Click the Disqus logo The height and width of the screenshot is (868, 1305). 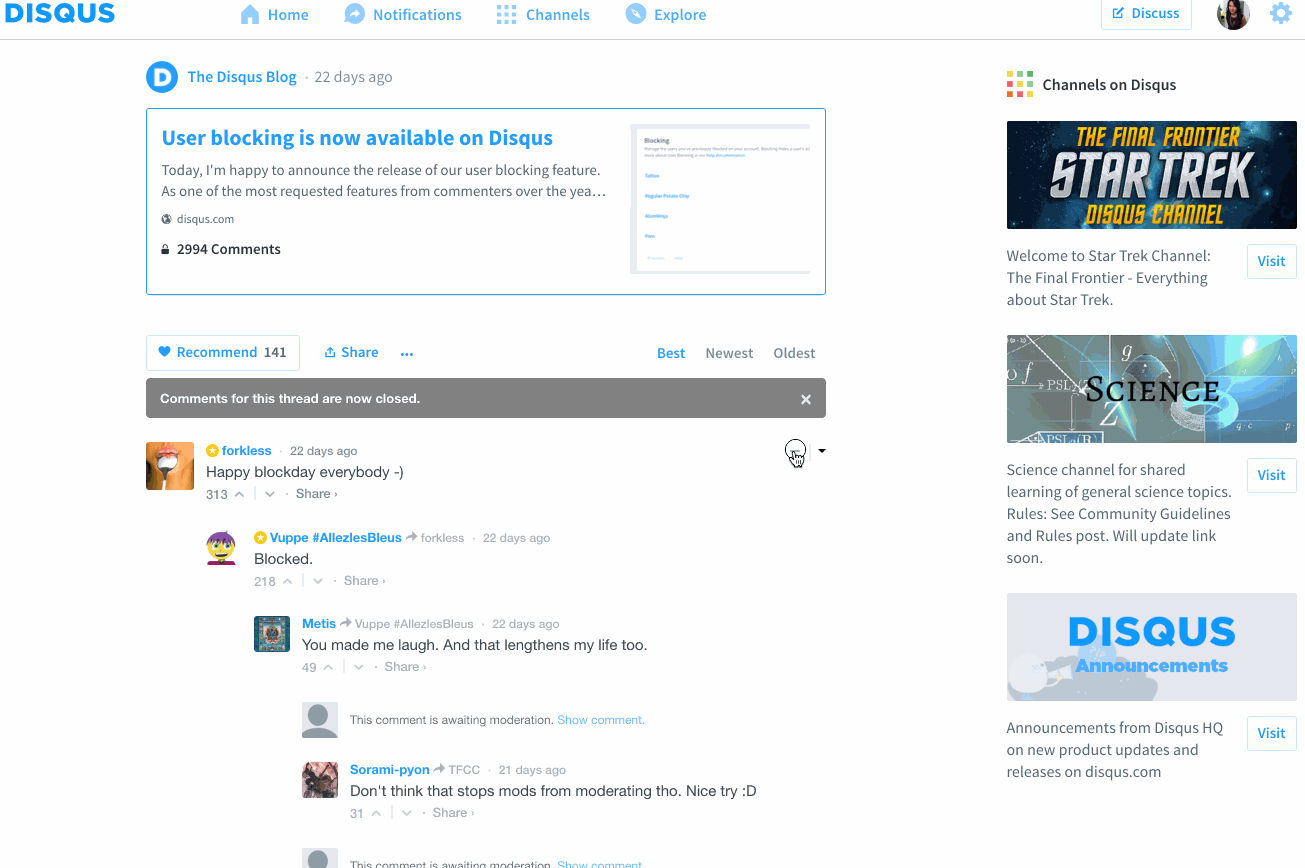(60, 13)
